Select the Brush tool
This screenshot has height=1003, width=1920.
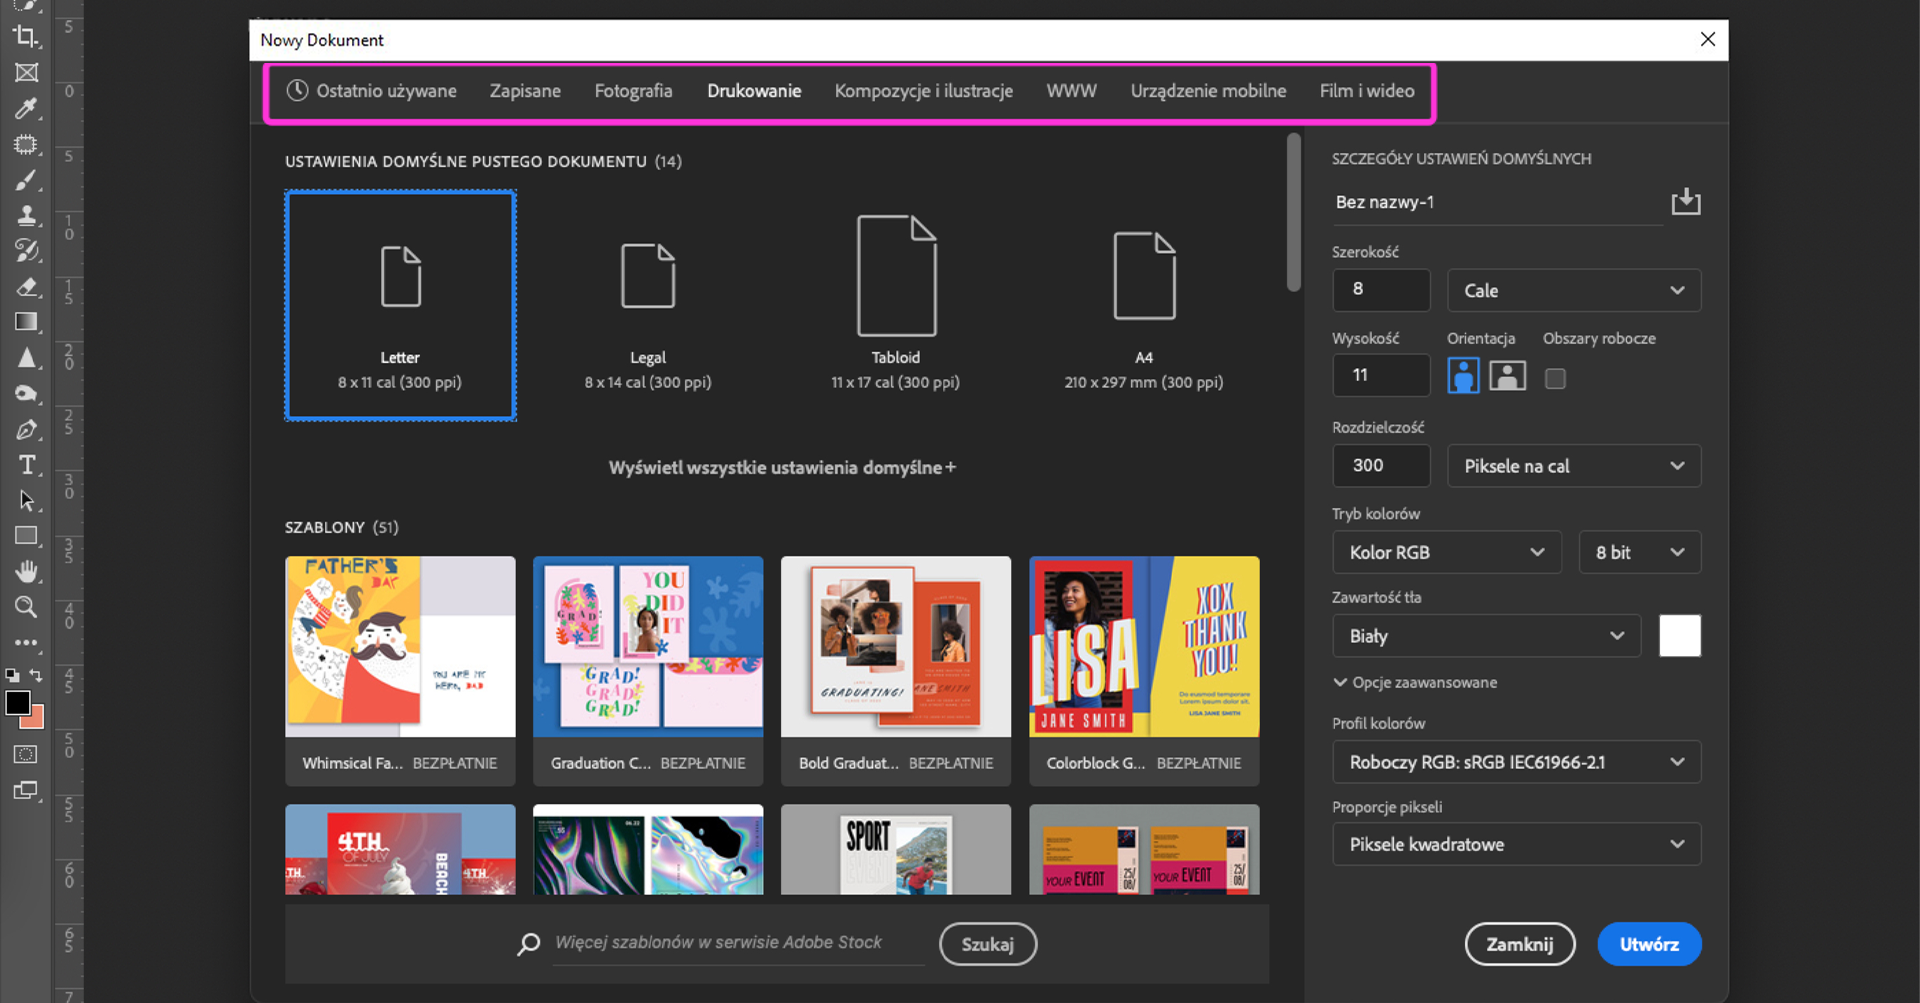[26, 180]
